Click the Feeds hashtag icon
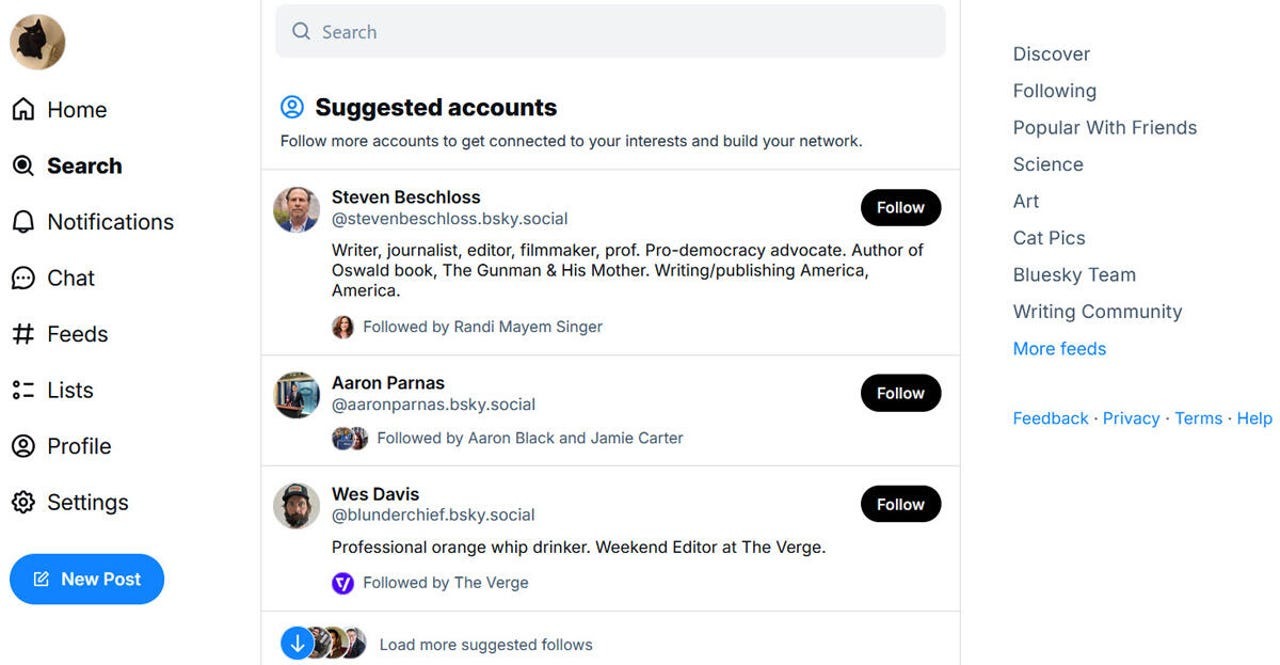This screenshot has height=665, width=1280. 23,334
